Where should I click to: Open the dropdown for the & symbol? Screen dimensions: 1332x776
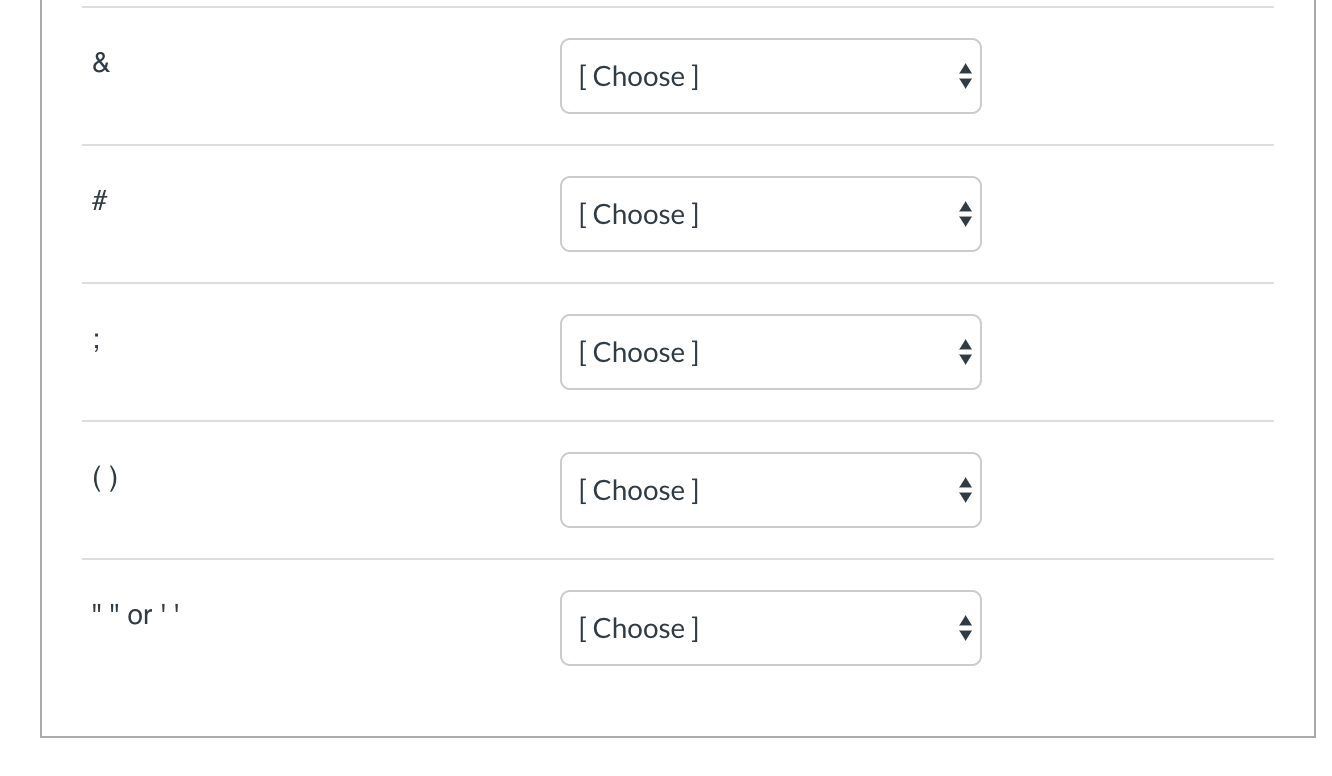[770, 76]
